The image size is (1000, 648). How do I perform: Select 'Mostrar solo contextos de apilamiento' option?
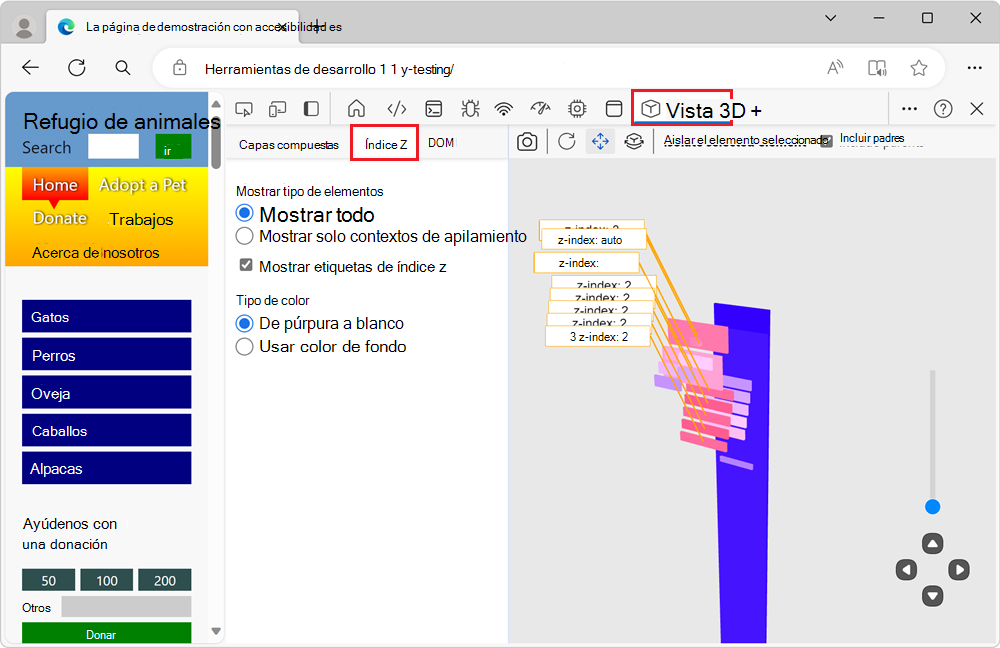(x=245, y=237)
